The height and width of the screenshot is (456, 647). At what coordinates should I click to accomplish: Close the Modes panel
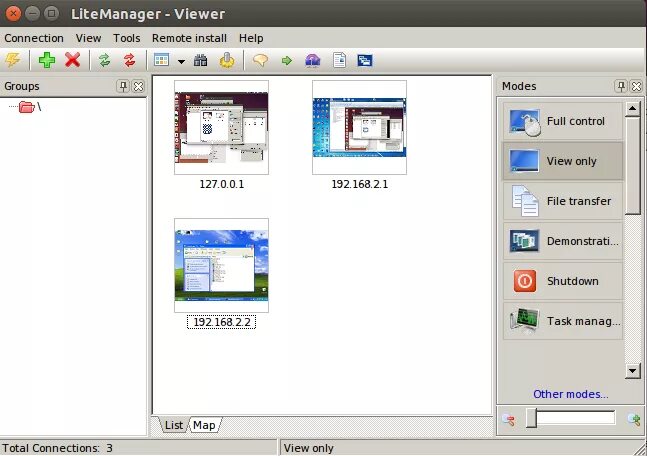tap(637, 86)
